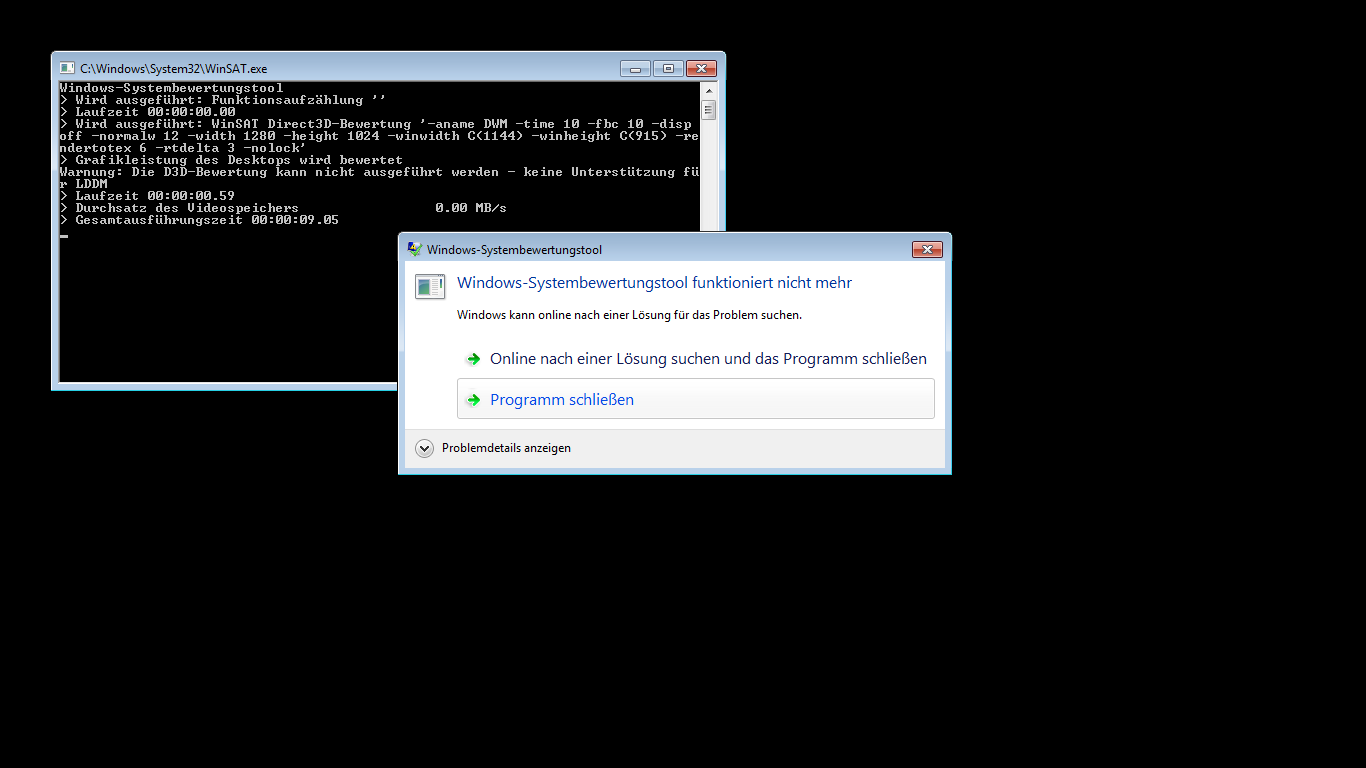Screen dimensions: 1366x768
Task: Click 'Laufzeit 00:00:00.59' console line
Action: [x=147, y=195]
